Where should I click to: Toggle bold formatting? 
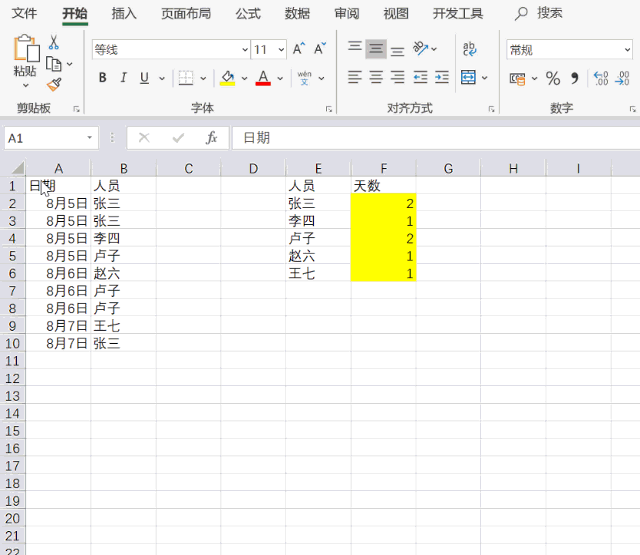(x=103, y=78)
